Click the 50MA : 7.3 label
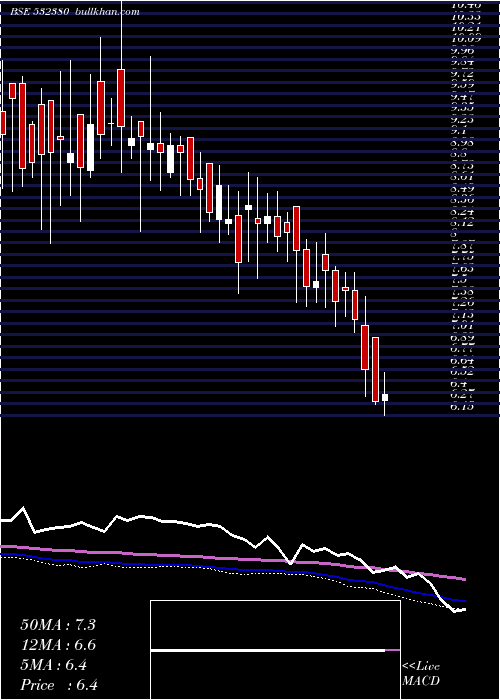500x700 pixels. (x=58, y=625)
